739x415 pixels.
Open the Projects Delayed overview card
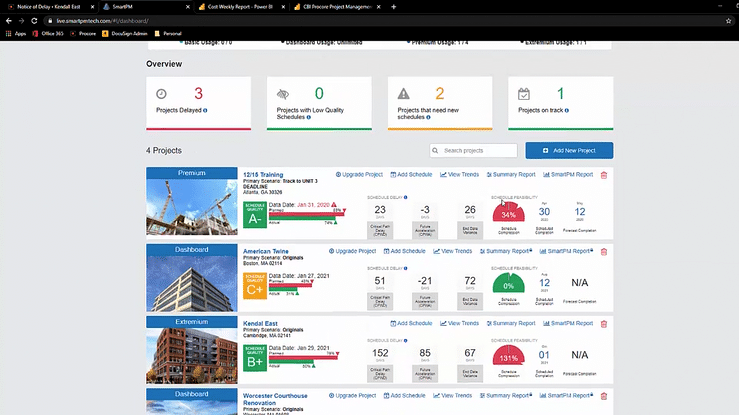198,103
